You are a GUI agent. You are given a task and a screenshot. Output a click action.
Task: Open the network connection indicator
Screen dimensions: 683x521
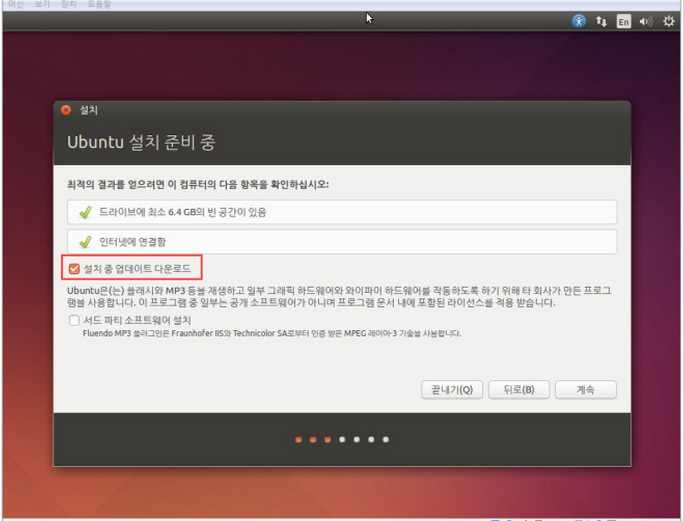[601, 21]
